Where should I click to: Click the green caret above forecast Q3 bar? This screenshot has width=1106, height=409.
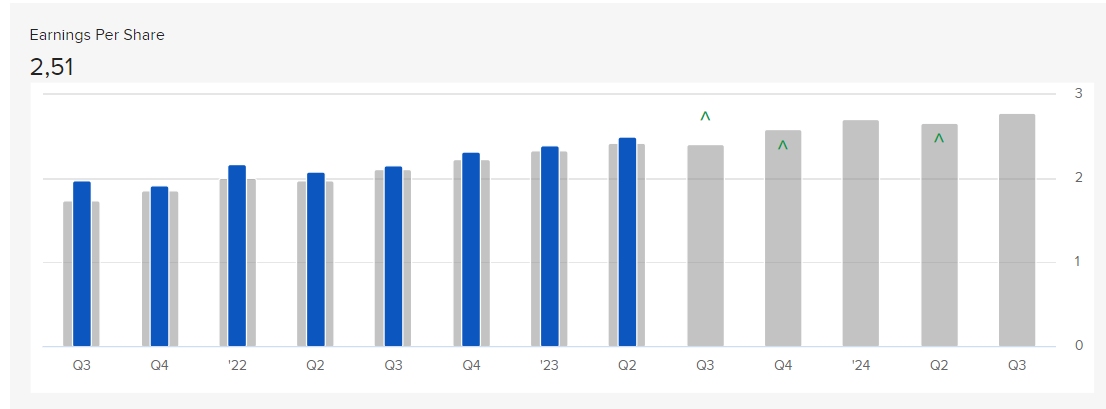pos(705,116)
